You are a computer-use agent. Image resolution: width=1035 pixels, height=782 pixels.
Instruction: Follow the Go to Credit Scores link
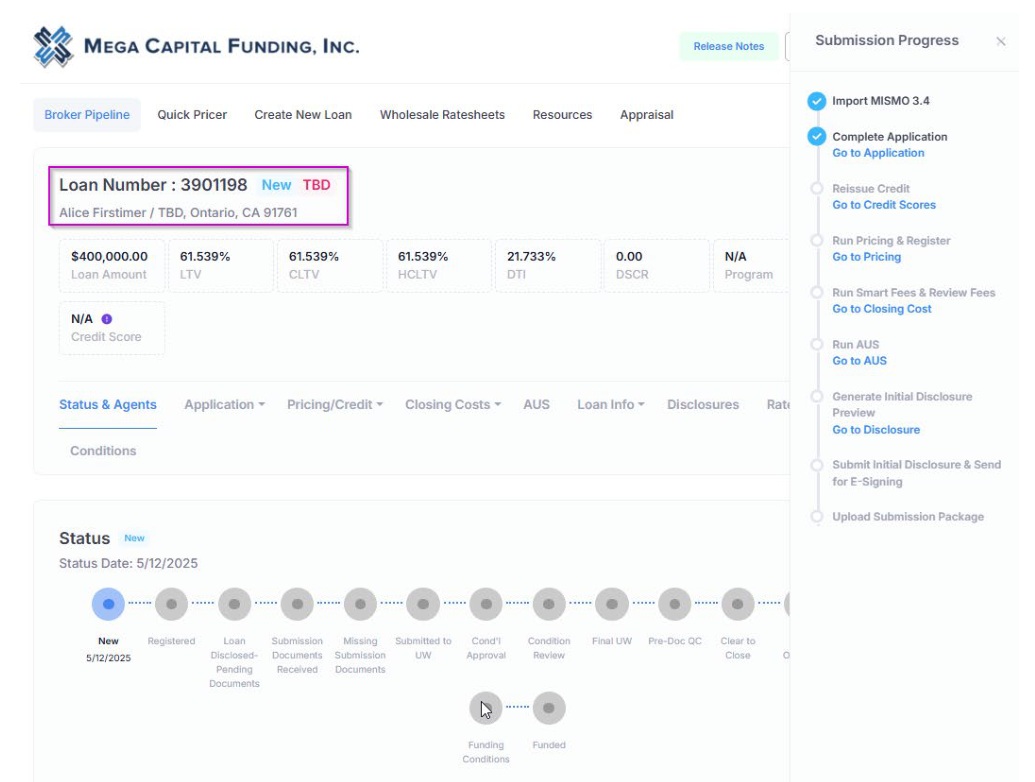pos(884,205)
